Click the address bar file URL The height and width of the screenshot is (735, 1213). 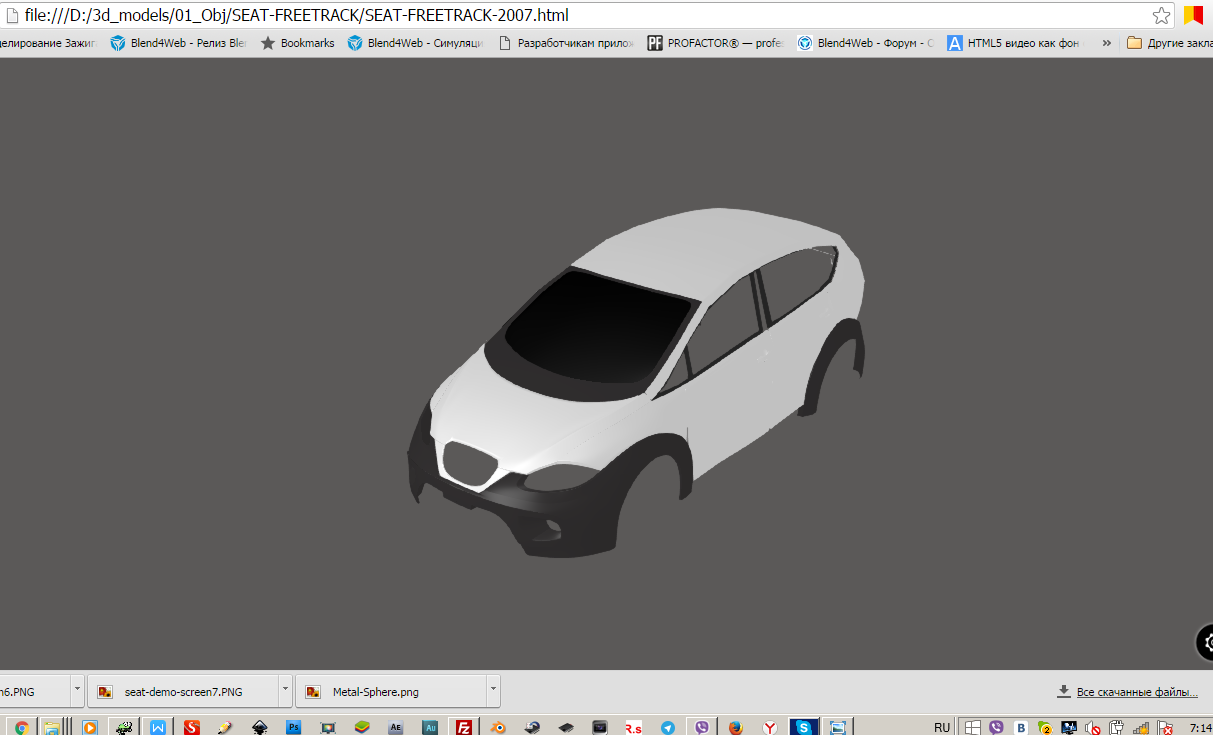pyautogui.click(x=296, y=16)
